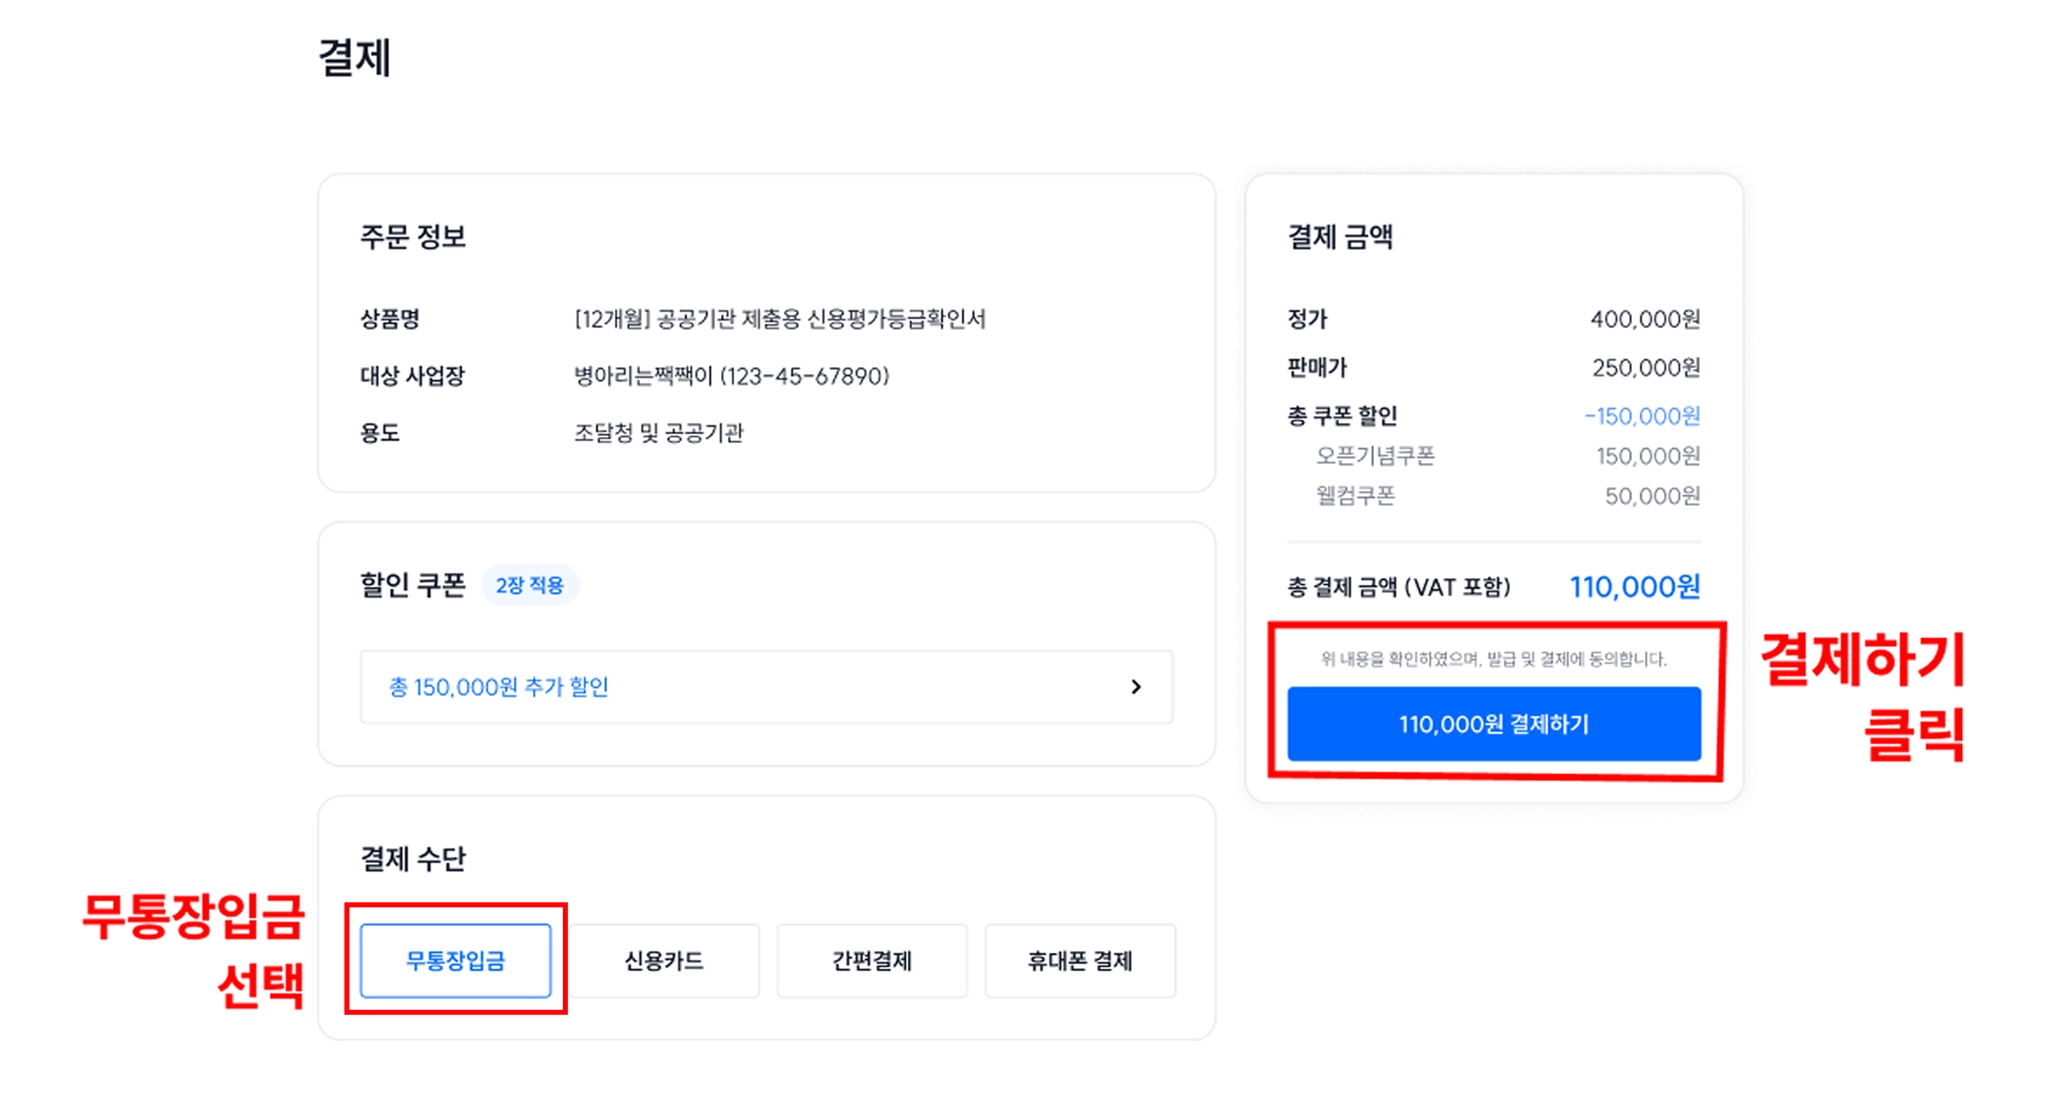Choose 신용카드 payment option
Viewport: 2048px width, 1103px height.
pyautogui.click(x=663, y=961)
